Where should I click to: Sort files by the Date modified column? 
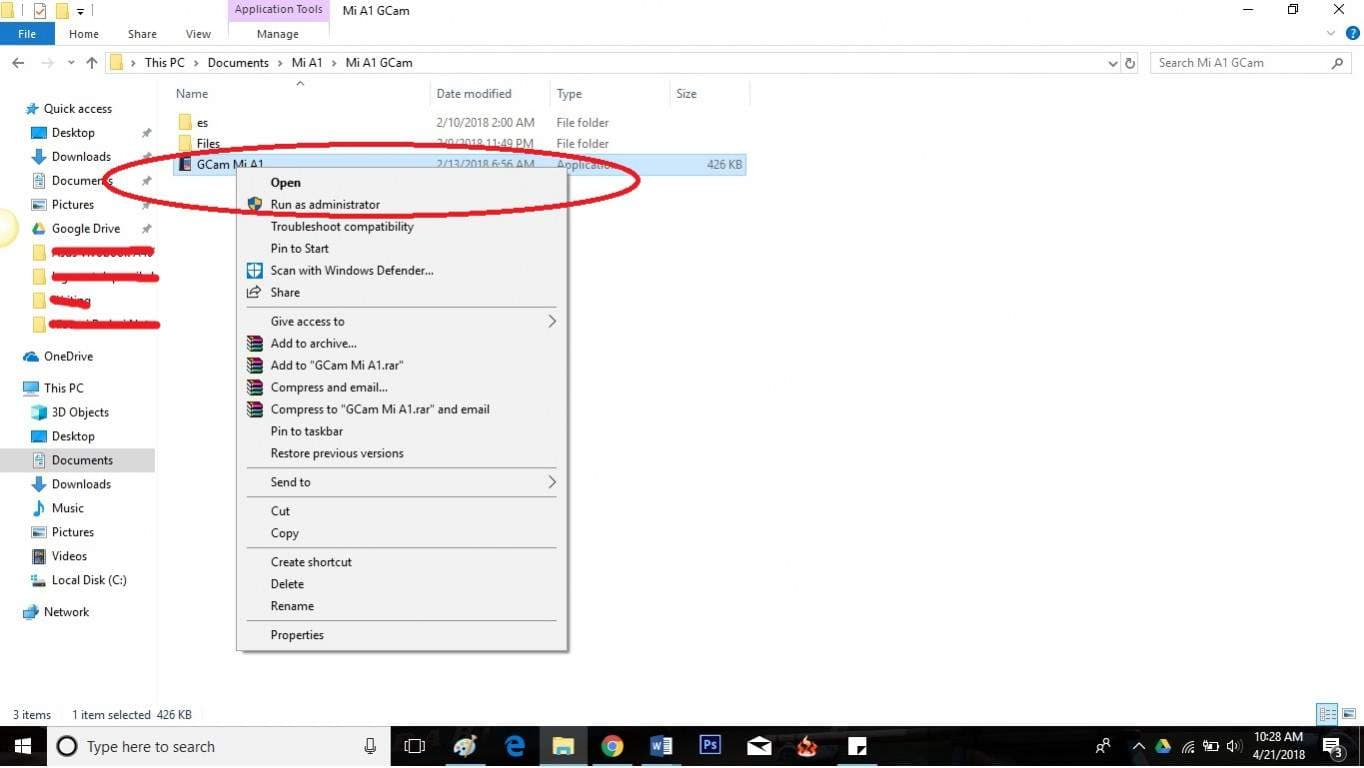point(490,93)
